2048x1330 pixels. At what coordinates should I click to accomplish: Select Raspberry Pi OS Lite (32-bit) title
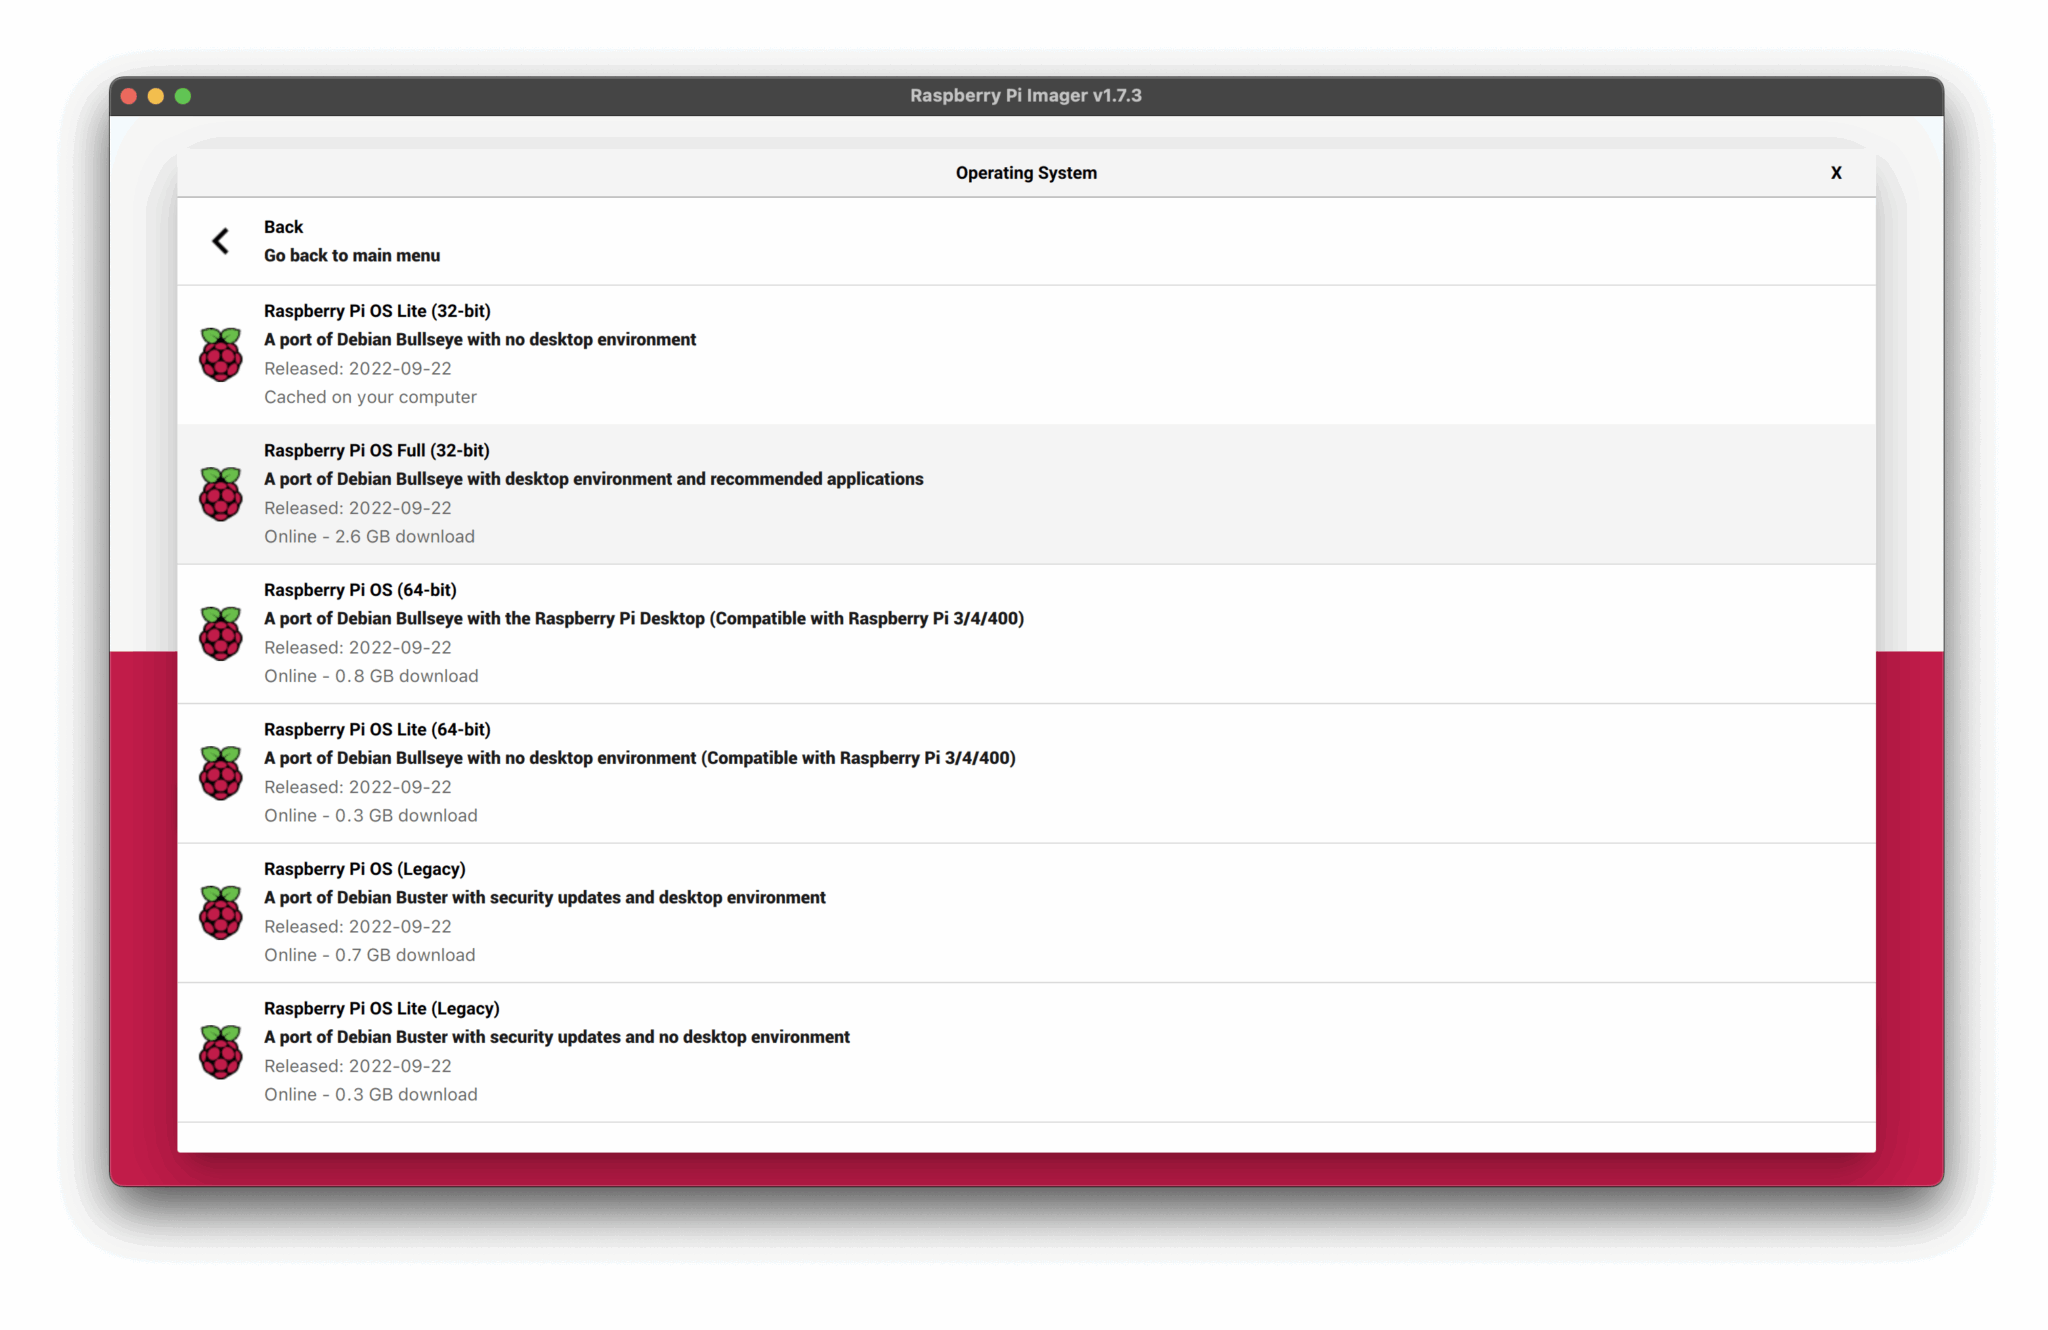[377, 311]
